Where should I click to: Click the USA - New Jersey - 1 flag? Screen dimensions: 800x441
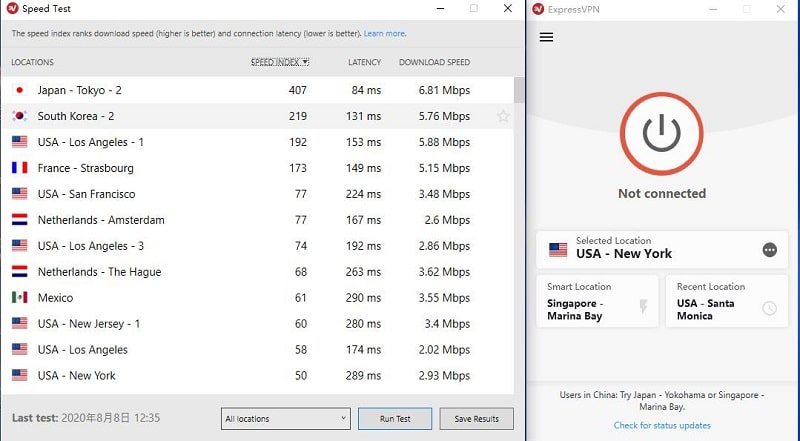pyautogui.click(x=19, y=324)
